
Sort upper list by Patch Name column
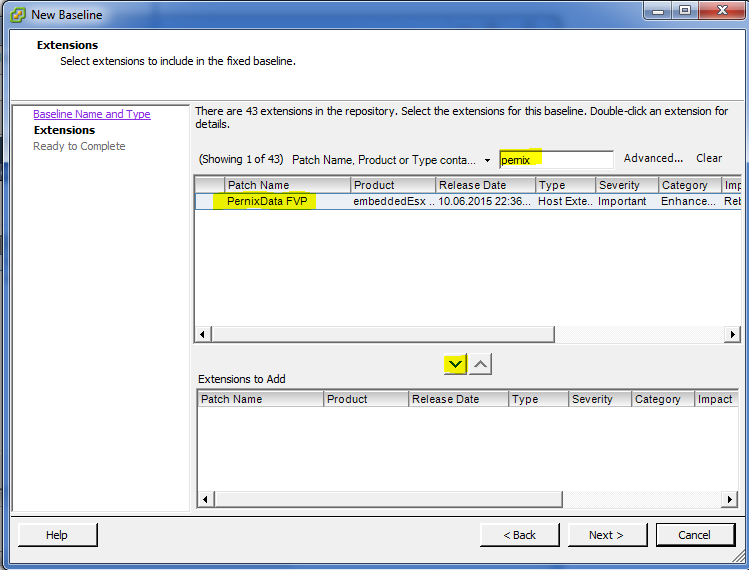coord(287,185)
